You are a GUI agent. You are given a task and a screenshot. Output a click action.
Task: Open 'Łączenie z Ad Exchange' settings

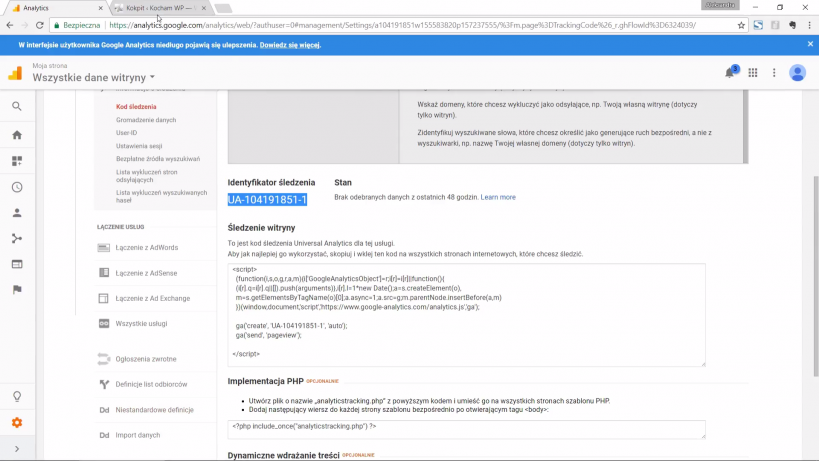pyautogui.click(x=153, y=298)
